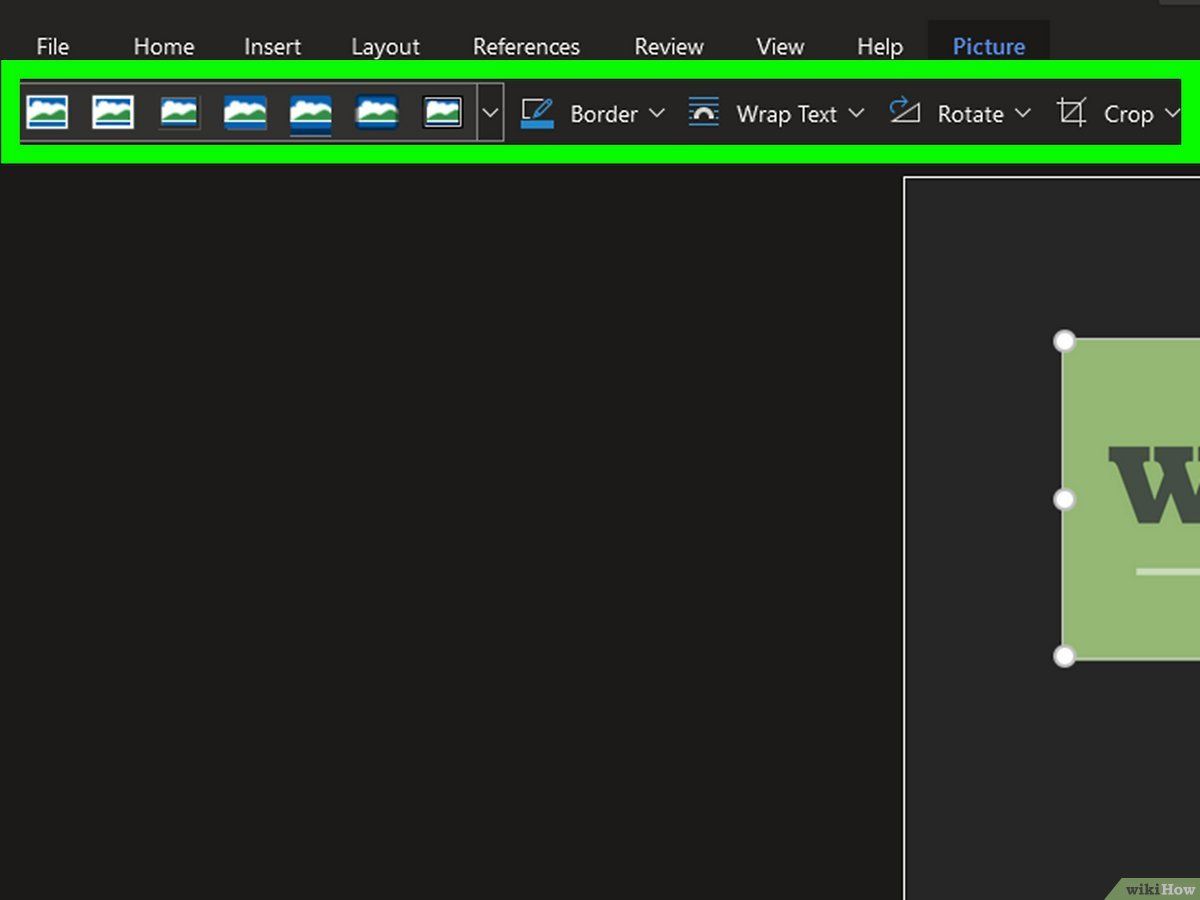Click the Rotate icon

coord(904,111)
